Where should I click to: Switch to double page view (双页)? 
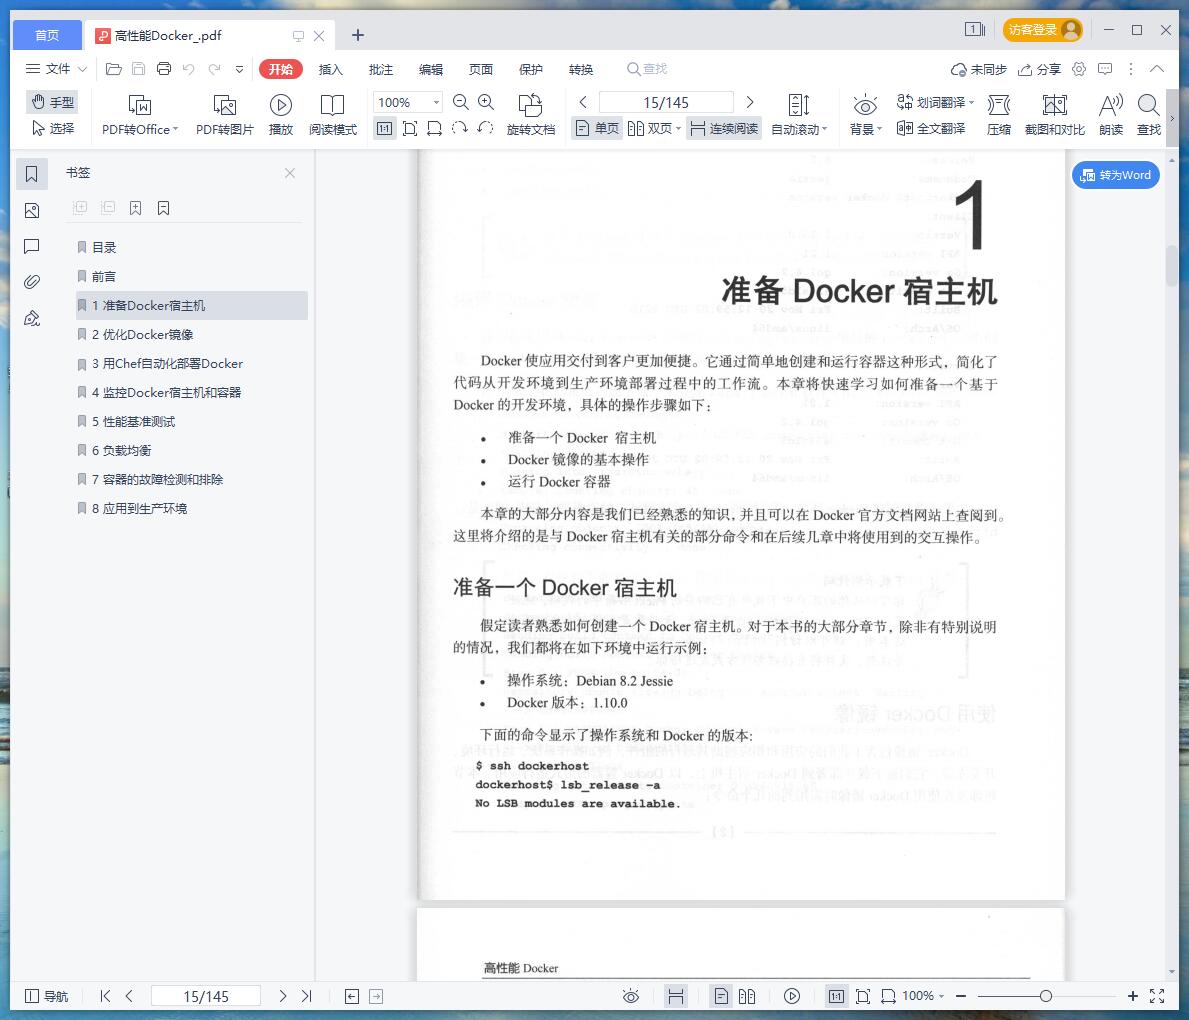(654, 128)
